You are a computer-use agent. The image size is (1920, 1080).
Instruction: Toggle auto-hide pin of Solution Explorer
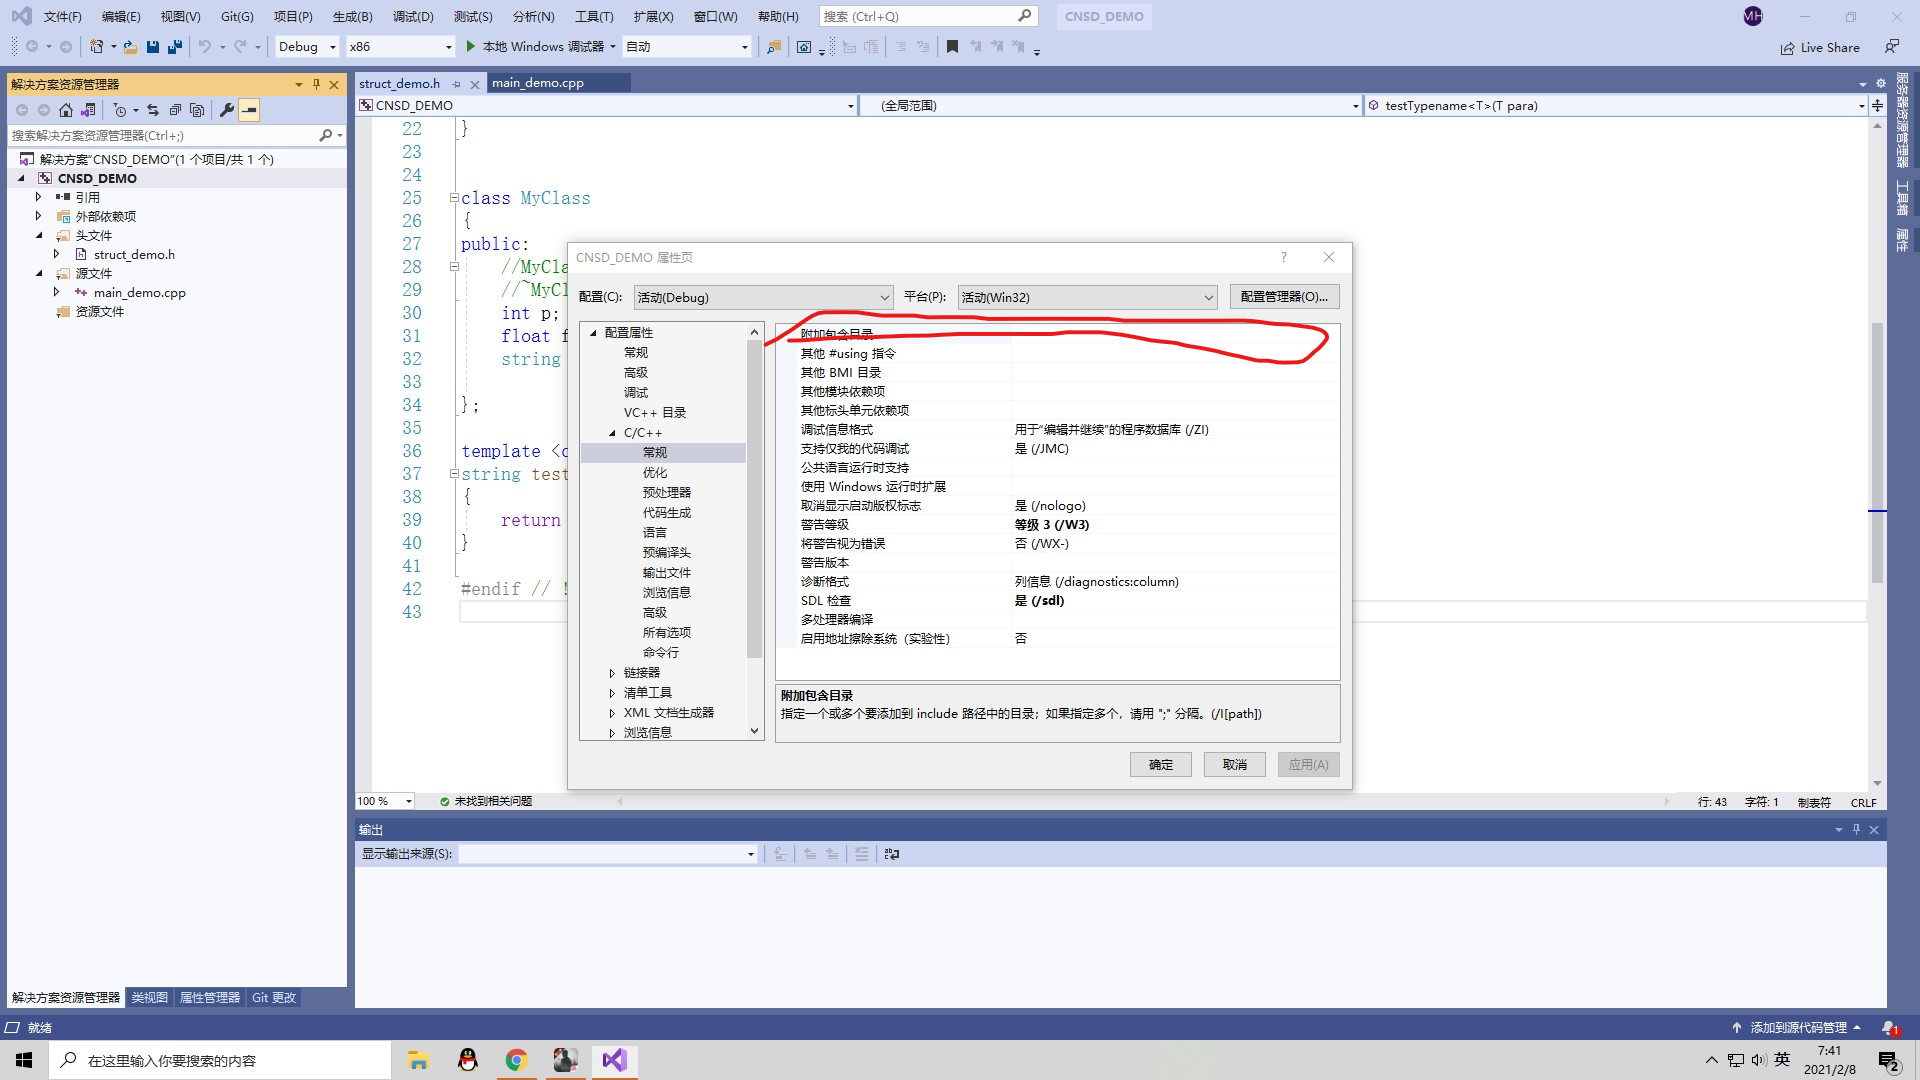[x=316, y=85]
